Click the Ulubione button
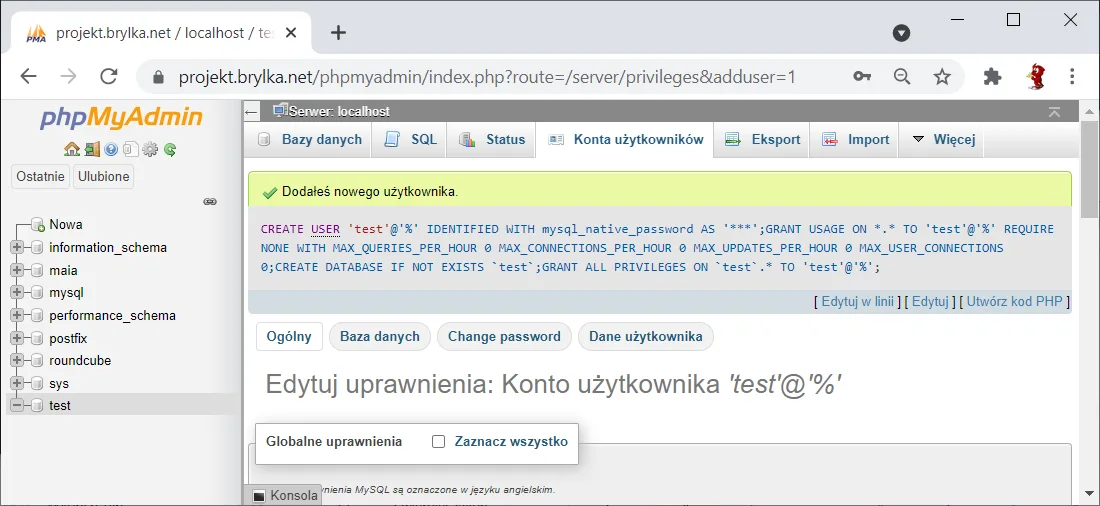The width and height of the screenshot is (1100, 506). (104, 176)
